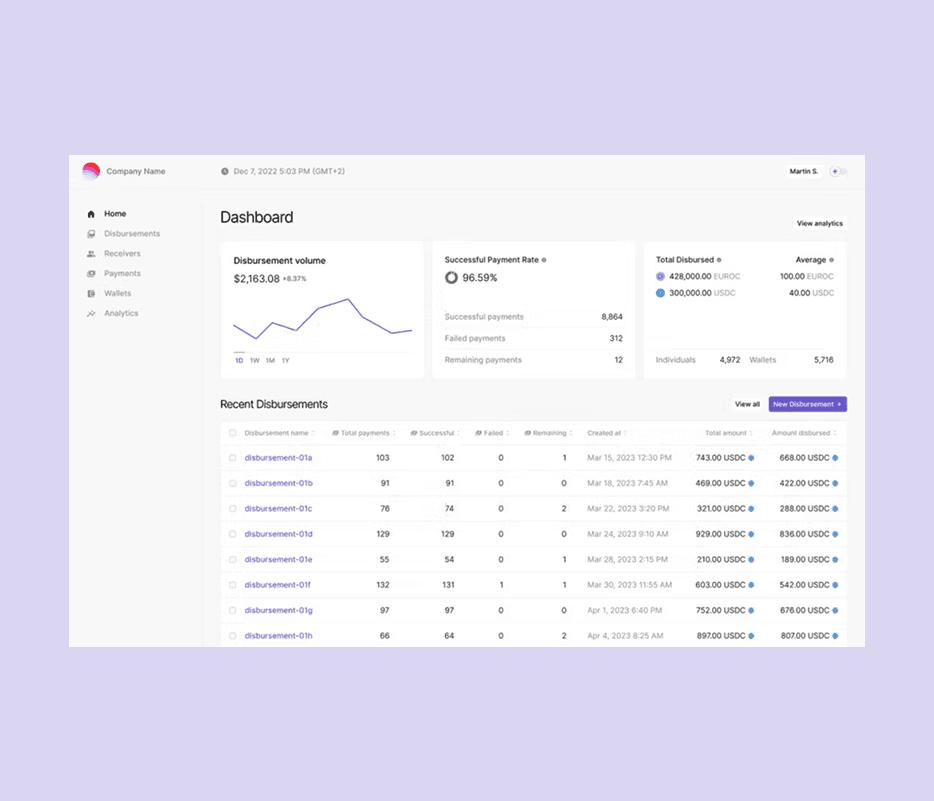Click the New Disbursement button
The image size is (934, 801).
[808, 404]
